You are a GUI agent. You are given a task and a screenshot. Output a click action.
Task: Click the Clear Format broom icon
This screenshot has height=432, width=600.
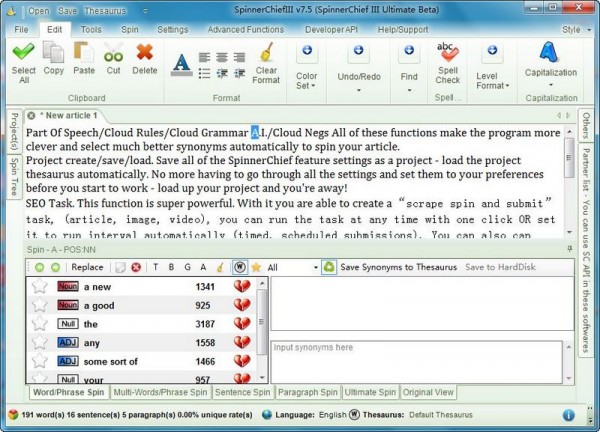point(266,52)
